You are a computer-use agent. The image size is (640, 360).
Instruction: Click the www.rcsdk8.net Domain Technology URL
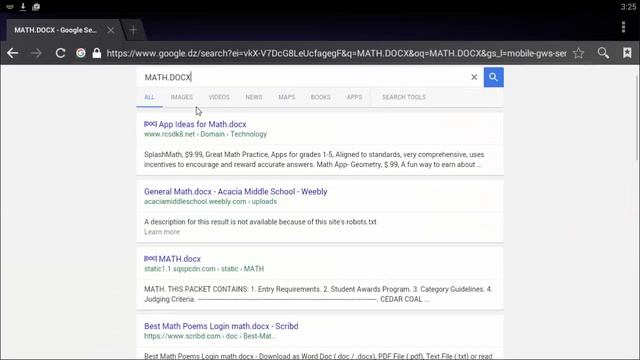[205, 134]
